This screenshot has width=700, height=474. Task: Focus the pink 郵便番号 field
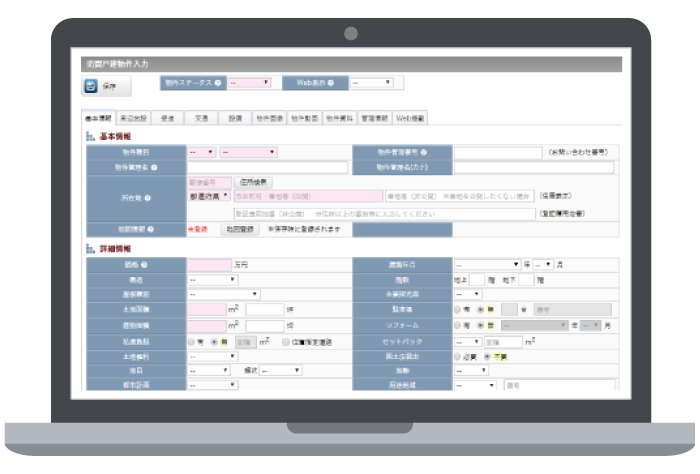[209, 182]
